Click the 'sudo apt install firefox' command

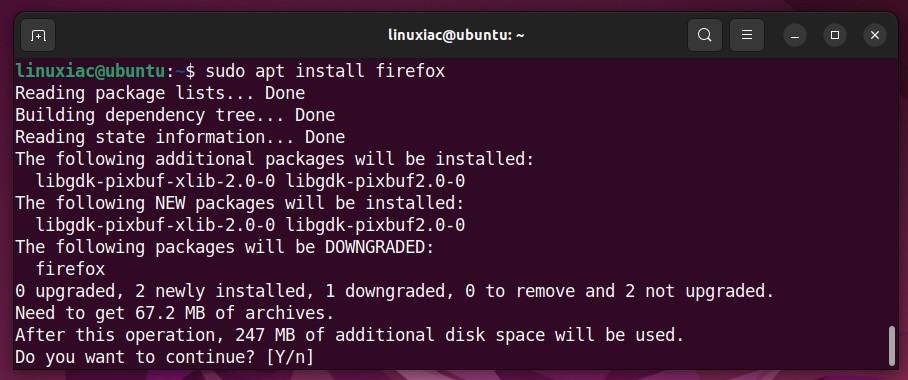(325, 71)
